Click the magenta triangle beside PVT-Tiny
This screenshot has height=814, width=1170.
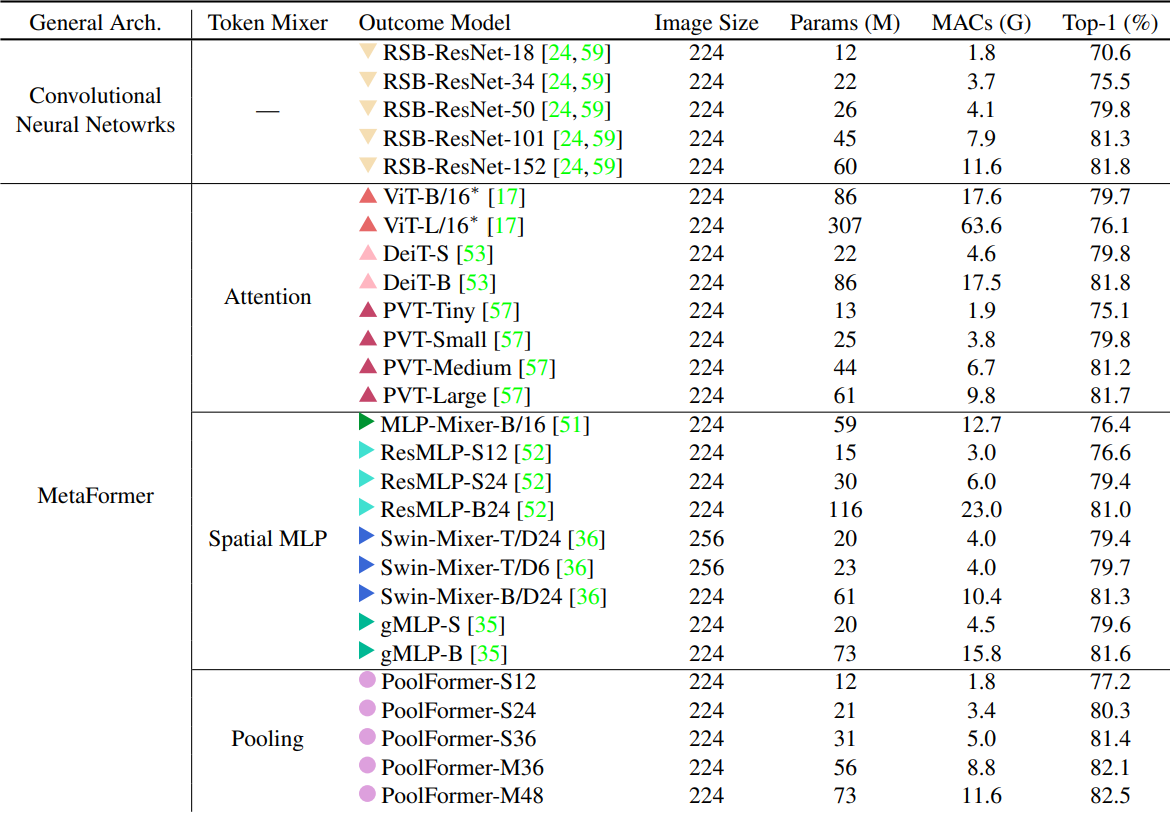[367, 311]
